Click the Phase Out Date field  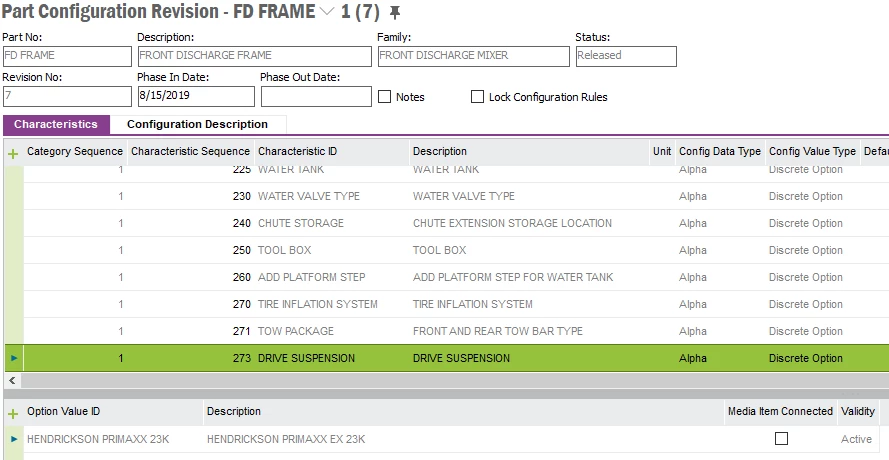tap(315, 97)
